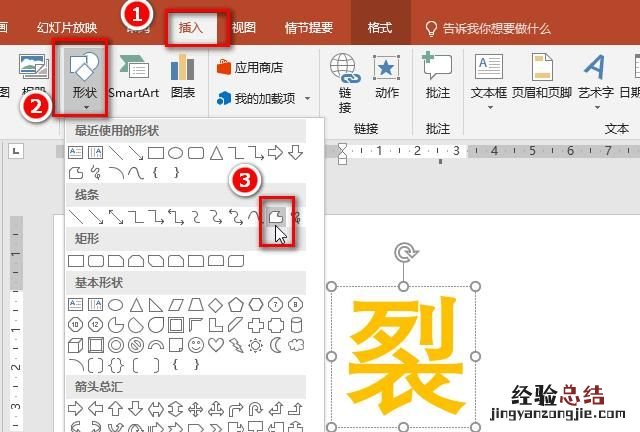
Task: Open the 文本框 text box dropdown
Action: click(489, 82)
